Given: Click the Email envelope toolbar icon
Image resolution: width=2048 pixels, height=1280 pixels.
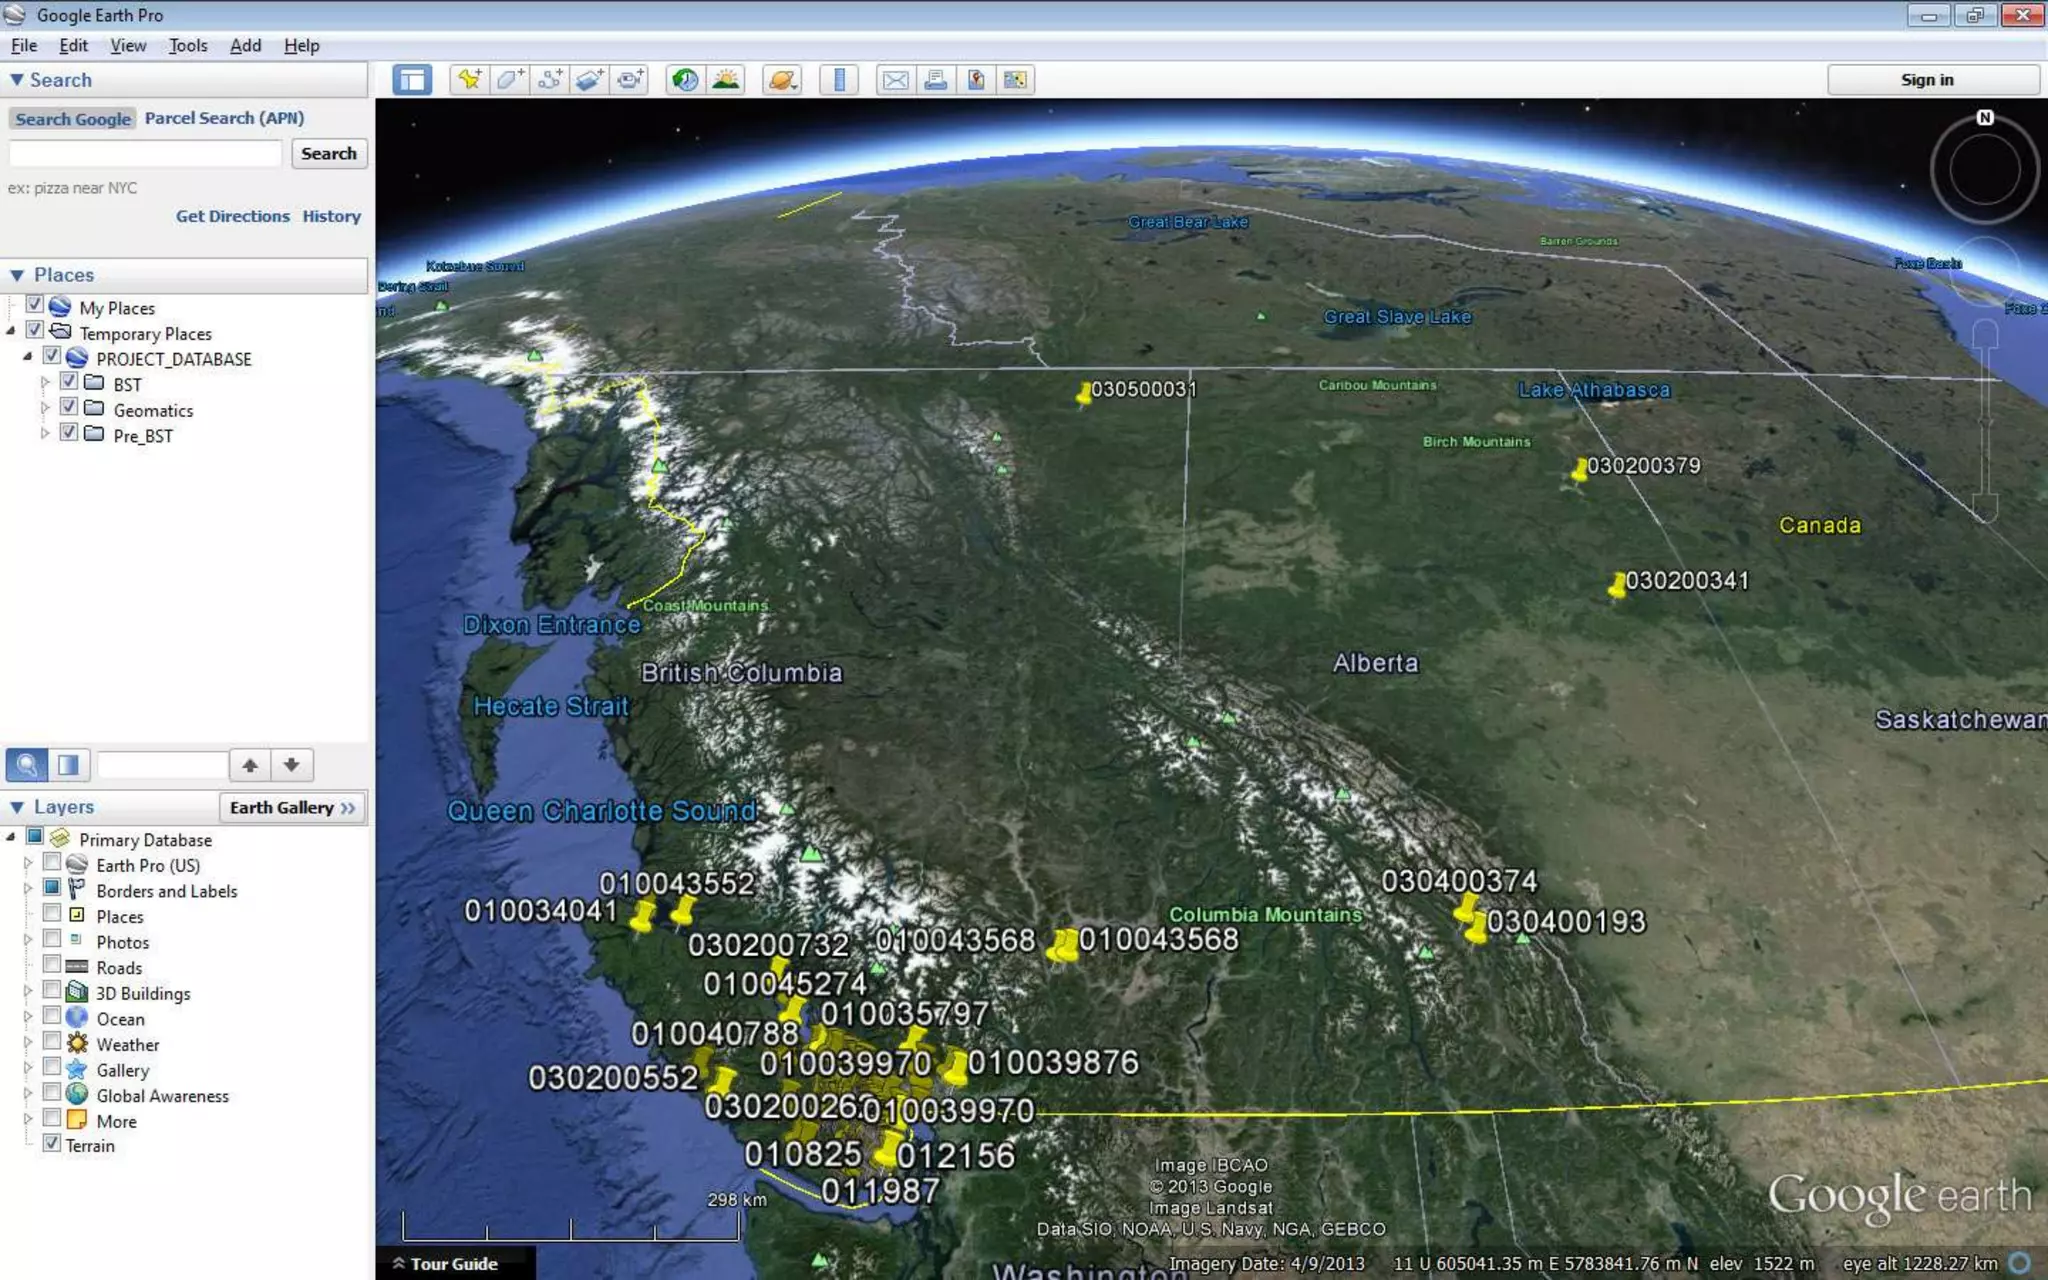Looking at the screenshot, I should pos(895,80).
